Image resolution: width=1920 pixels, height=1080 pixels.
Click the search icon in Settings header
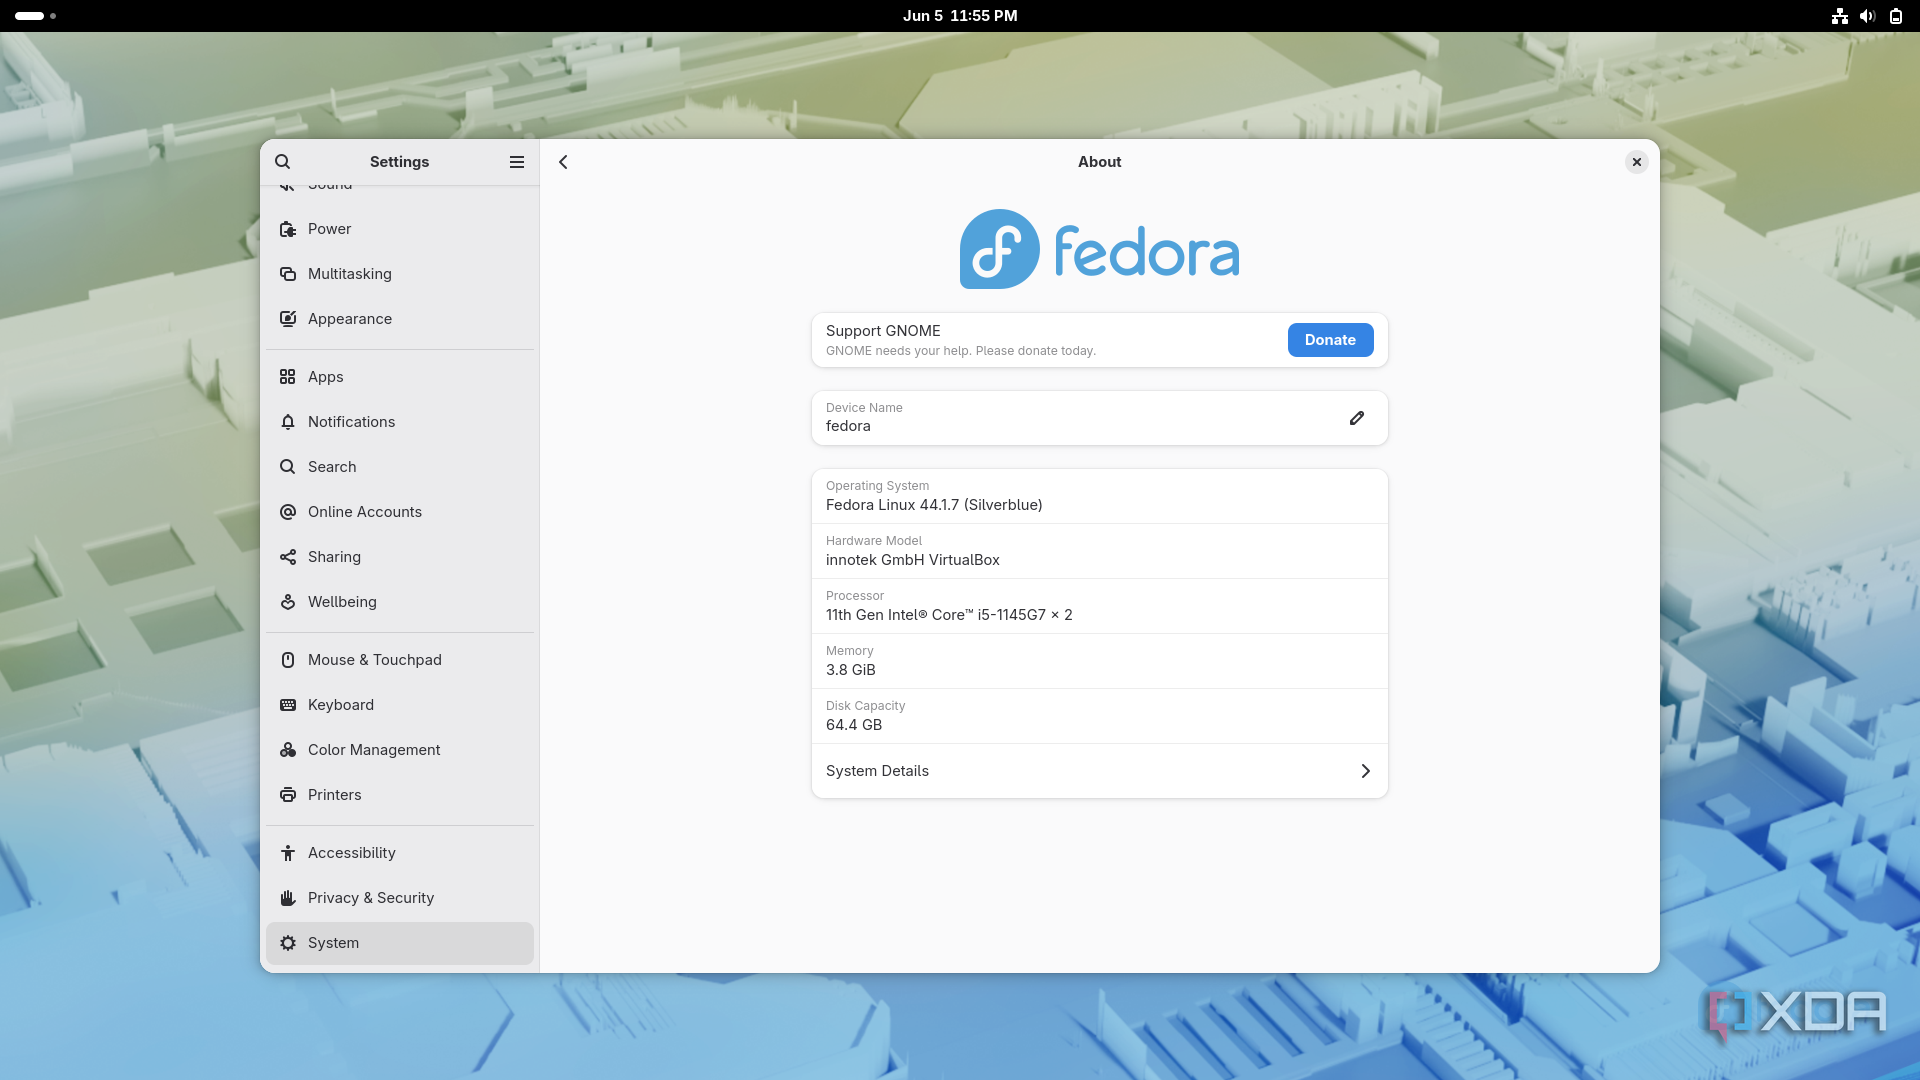point(283,162)
